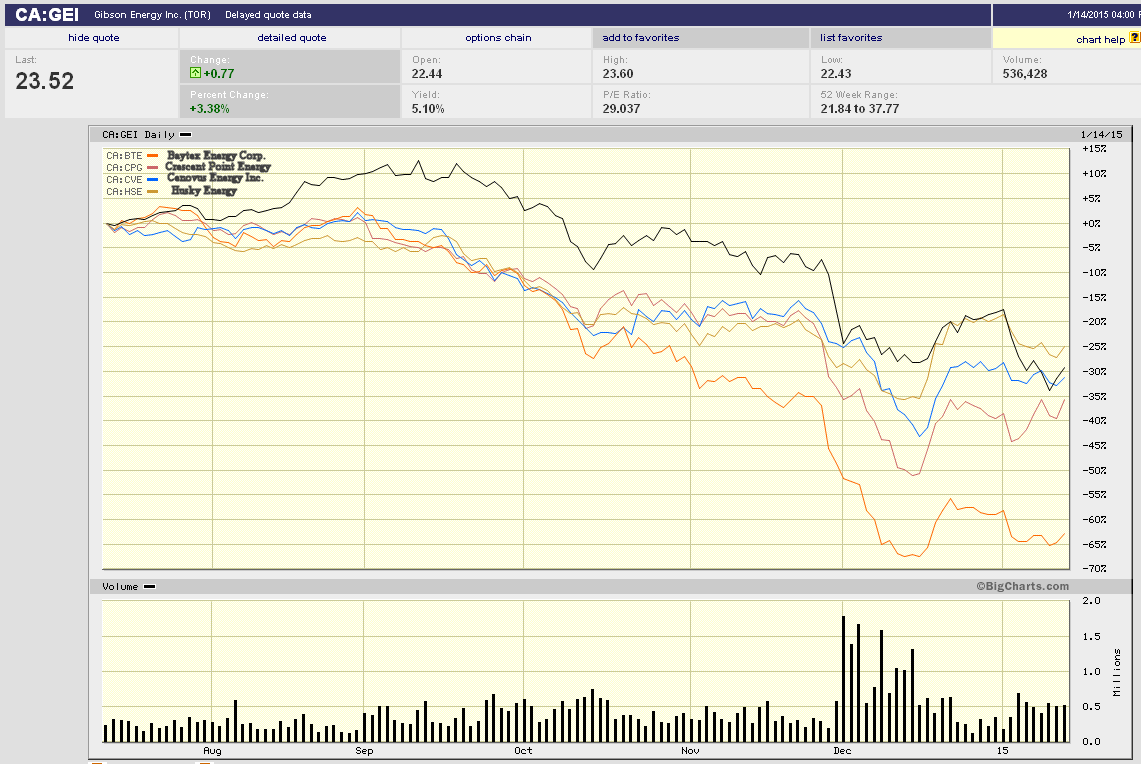Click the Baytex Energy Corp. legend label
The height and width of the screenshot is (764, 1141).
click(216, 156)
